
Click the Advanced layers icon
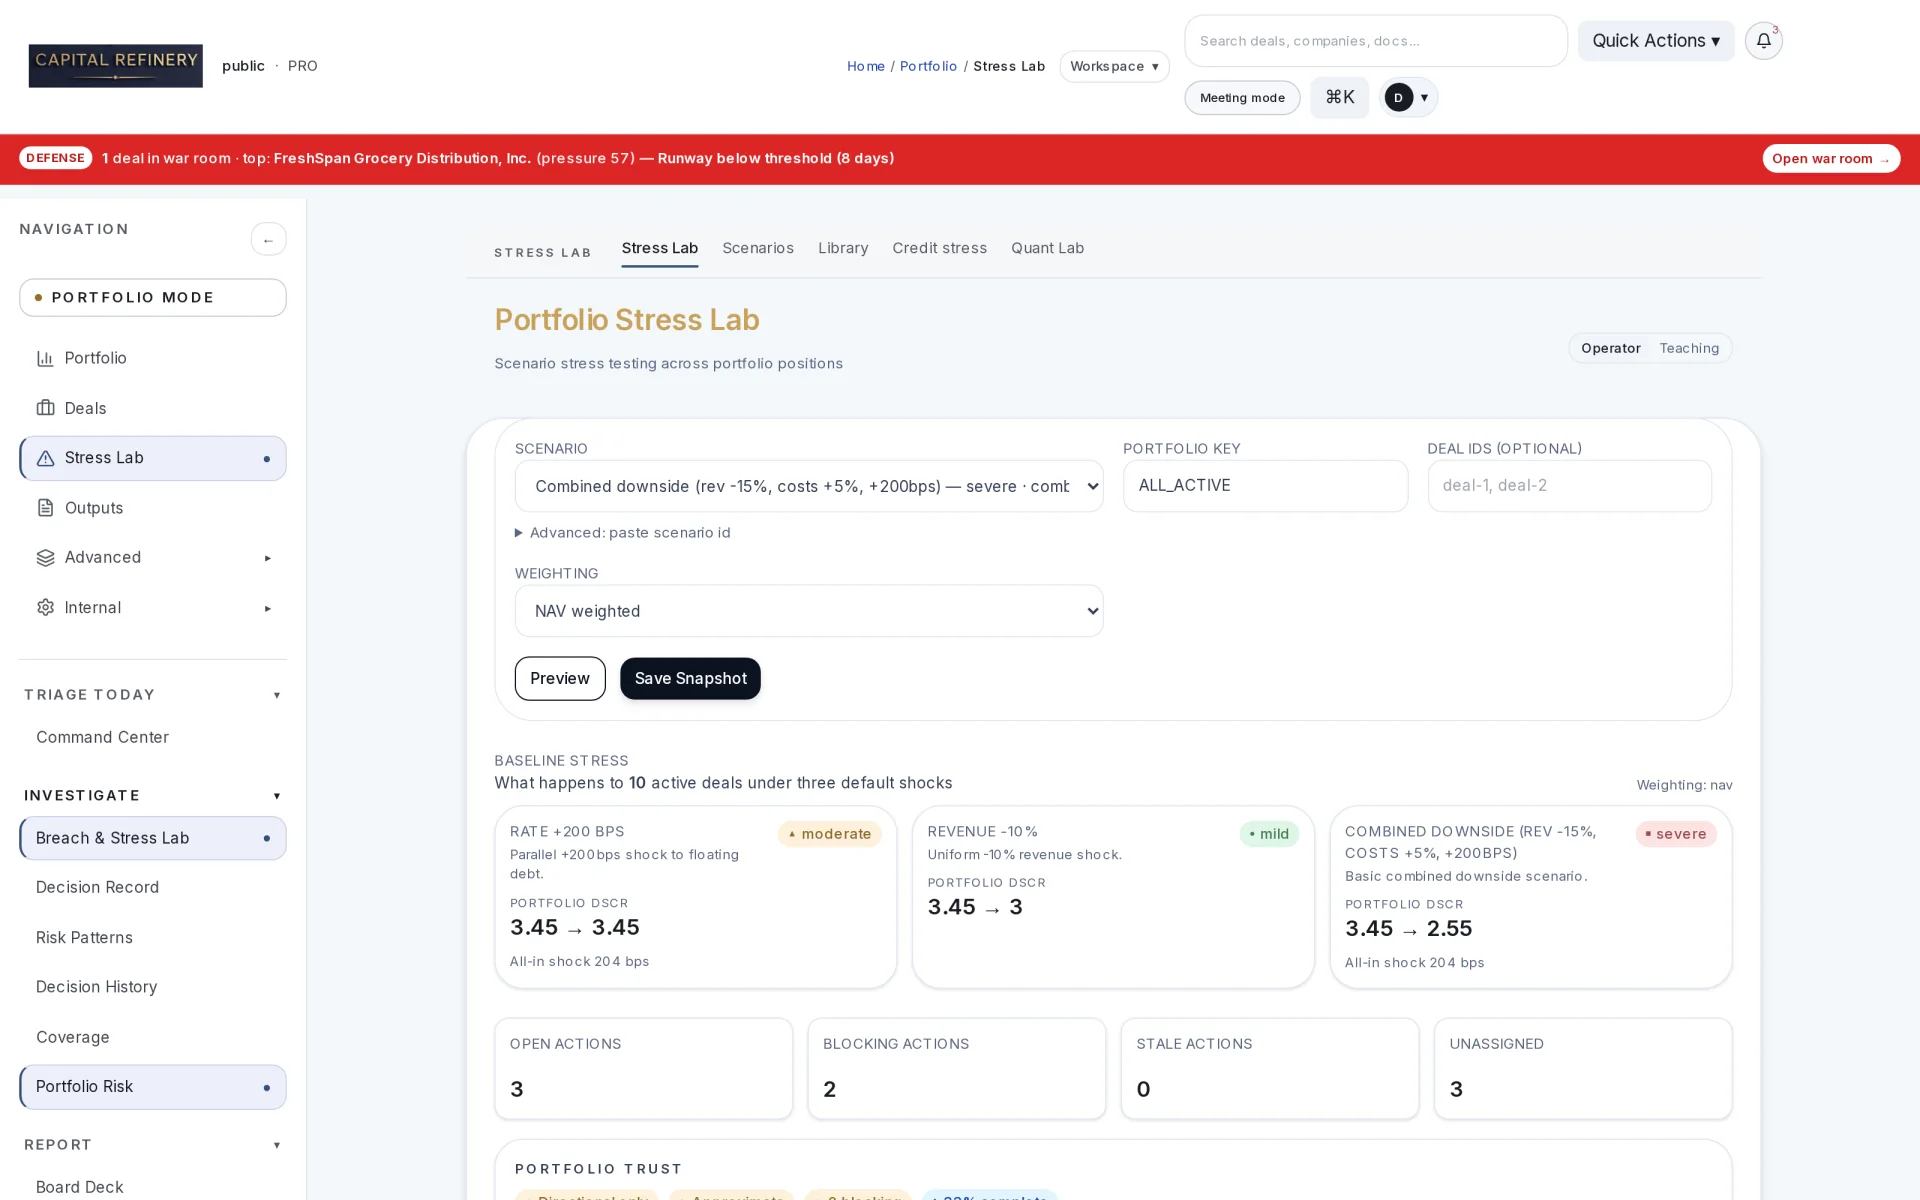45,558
